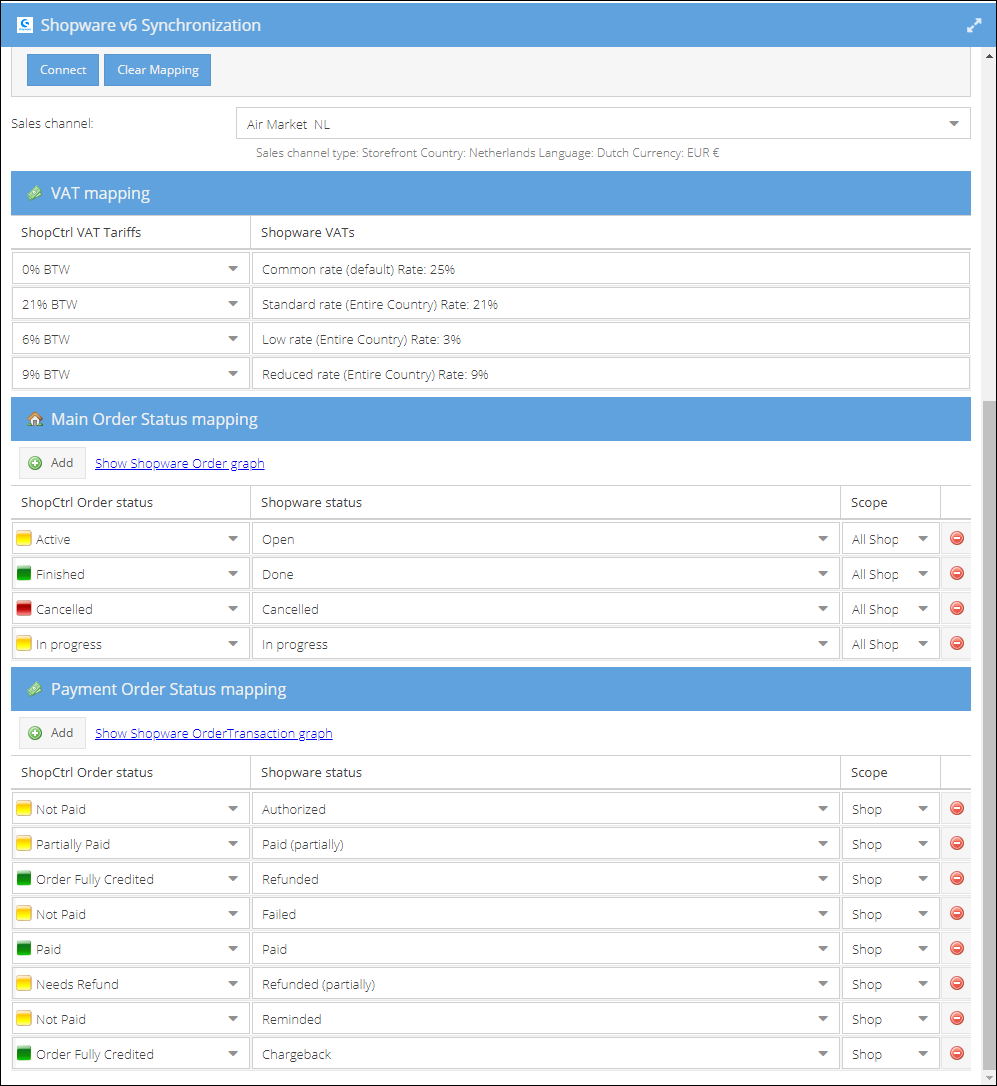Open the Show Shopware Order graph link
Viewport: 997px width, 1086px height.
pos(179,463)
